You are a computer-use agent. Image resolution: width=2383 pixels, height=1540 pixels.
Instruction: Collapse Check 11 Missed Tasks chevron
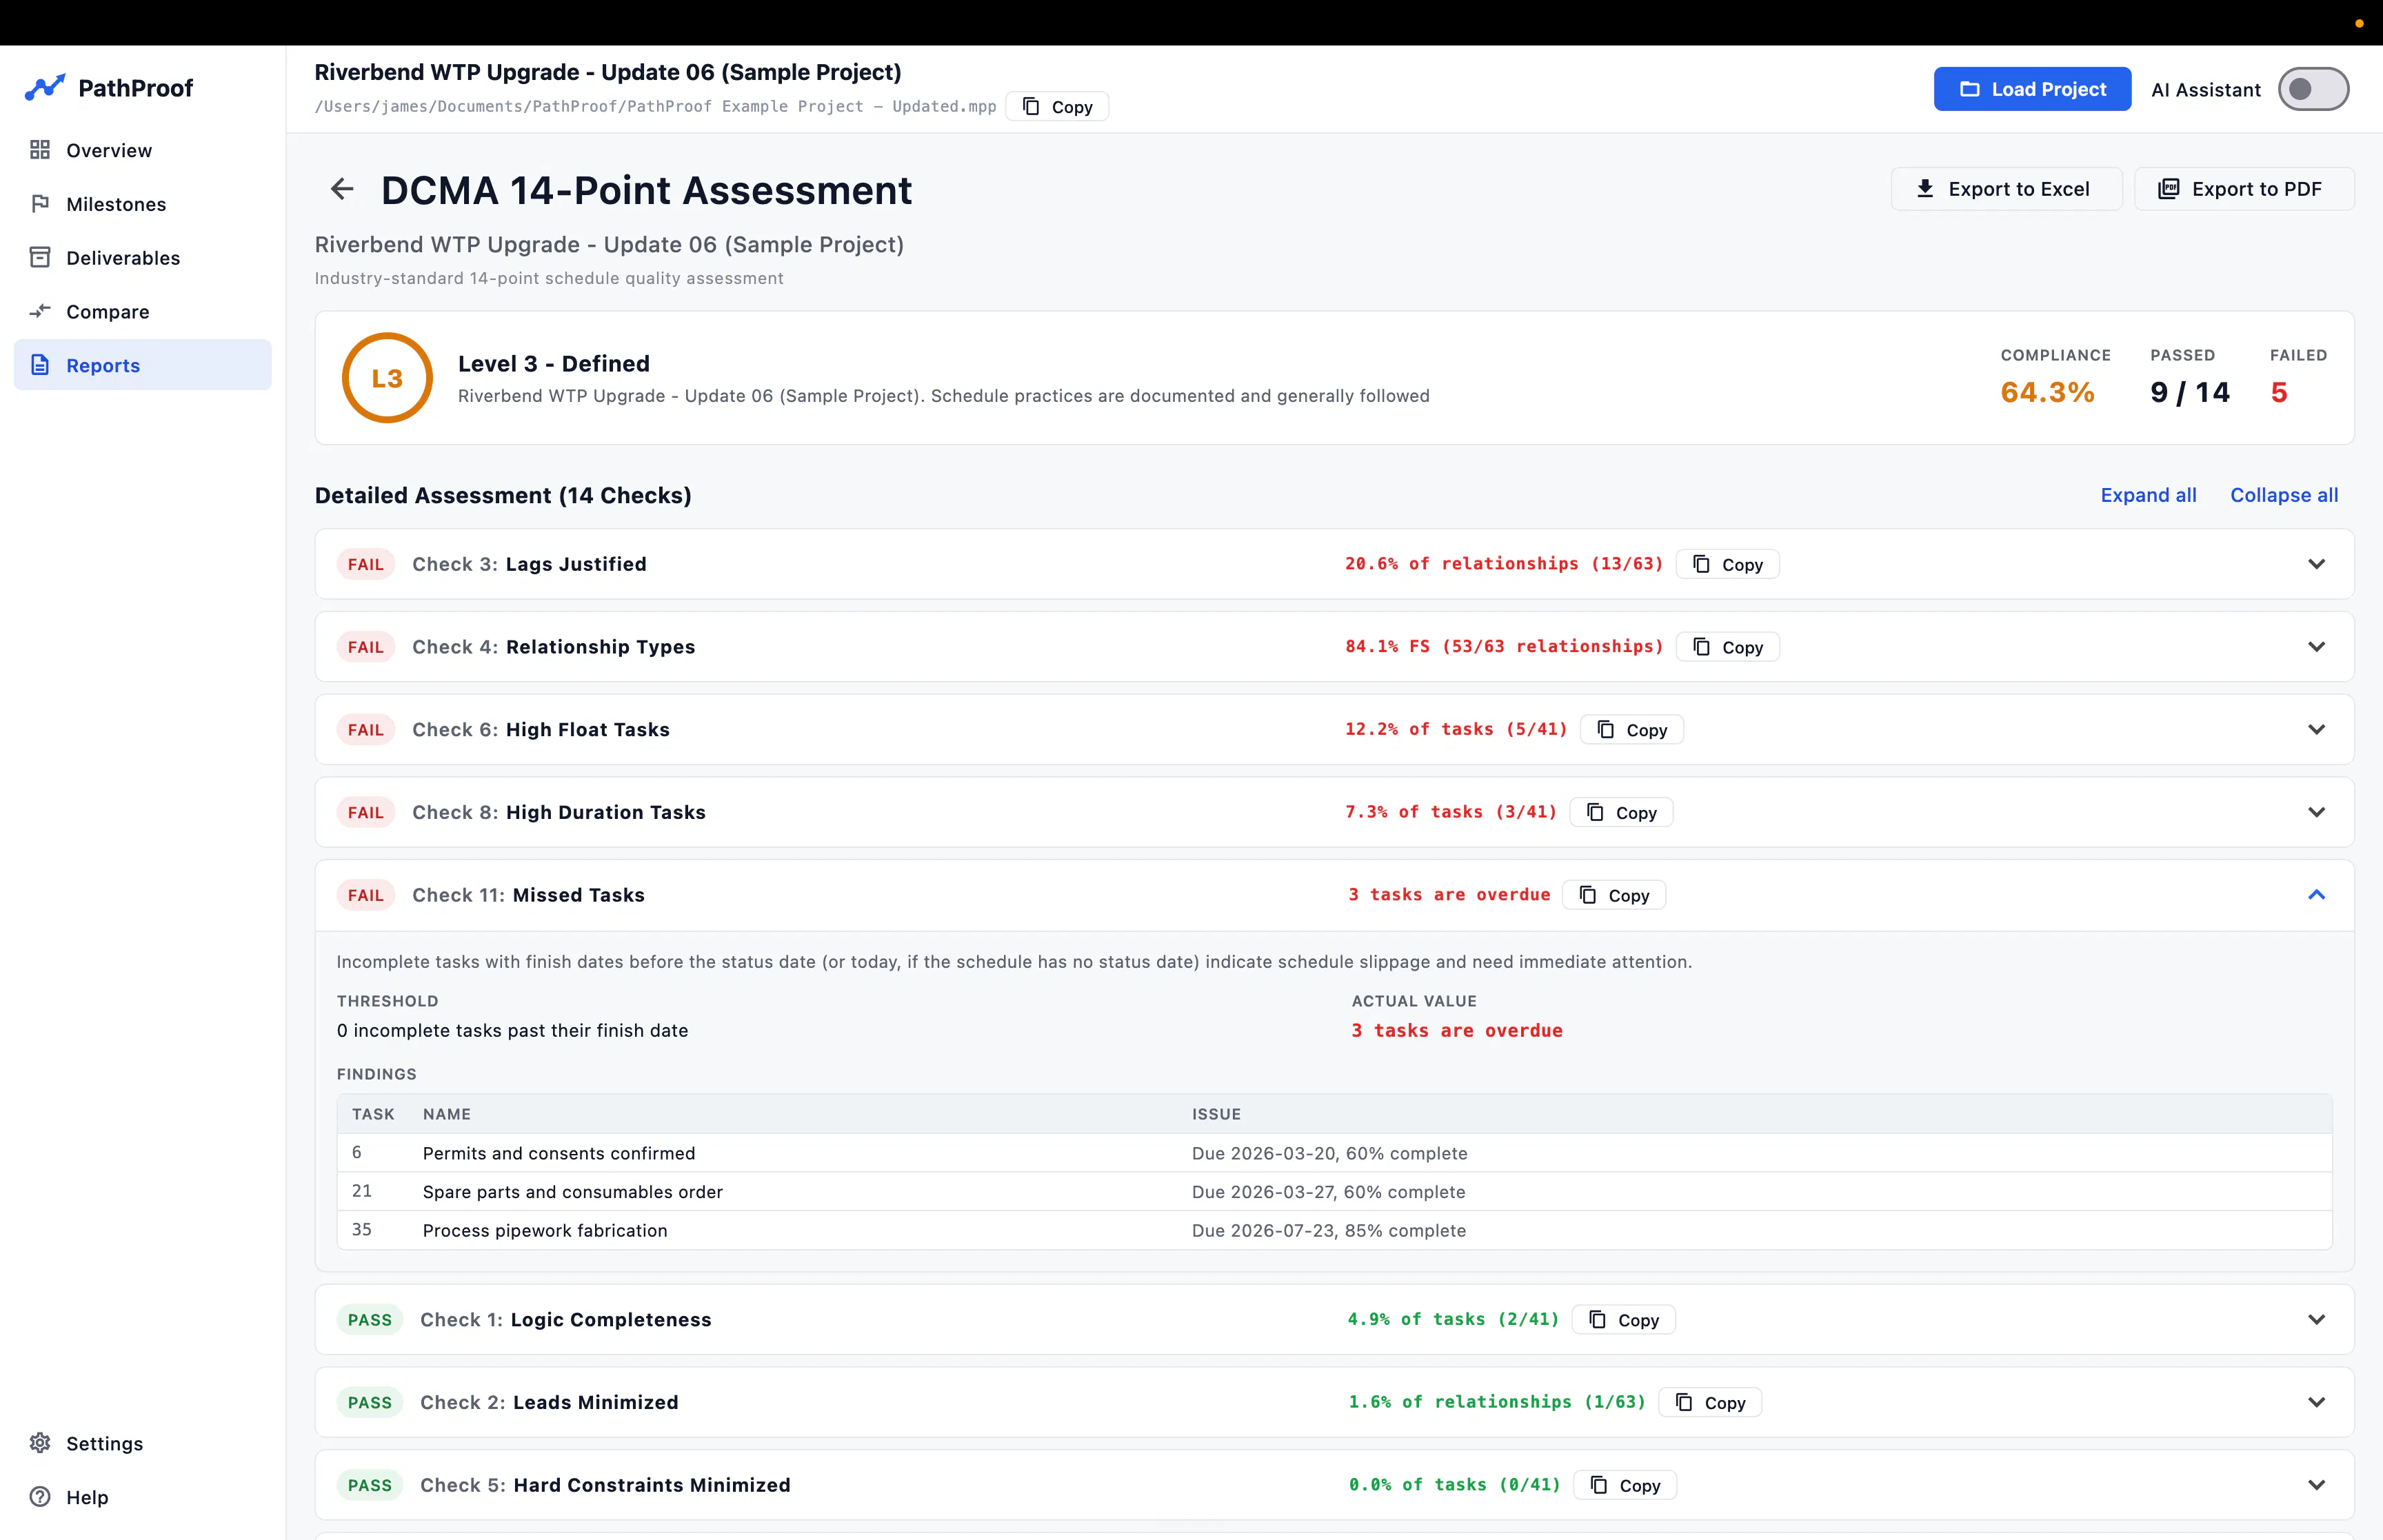tap(2316, 895)
